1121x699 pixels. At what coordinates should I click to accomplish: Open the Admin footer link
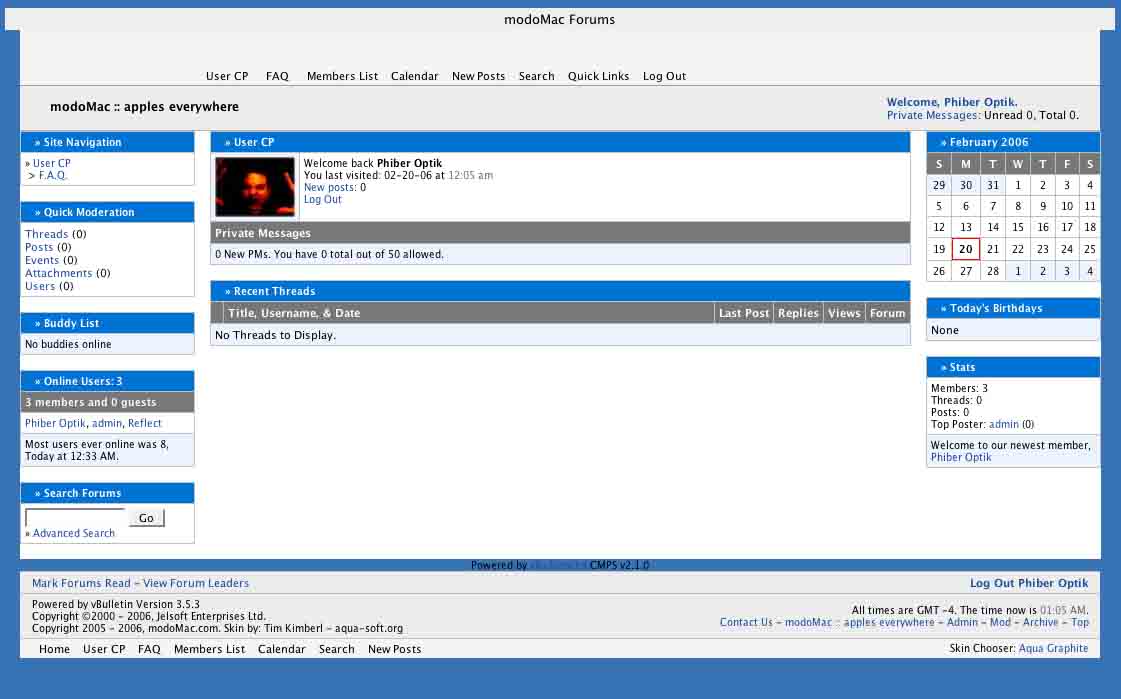[x=962, y=623]
